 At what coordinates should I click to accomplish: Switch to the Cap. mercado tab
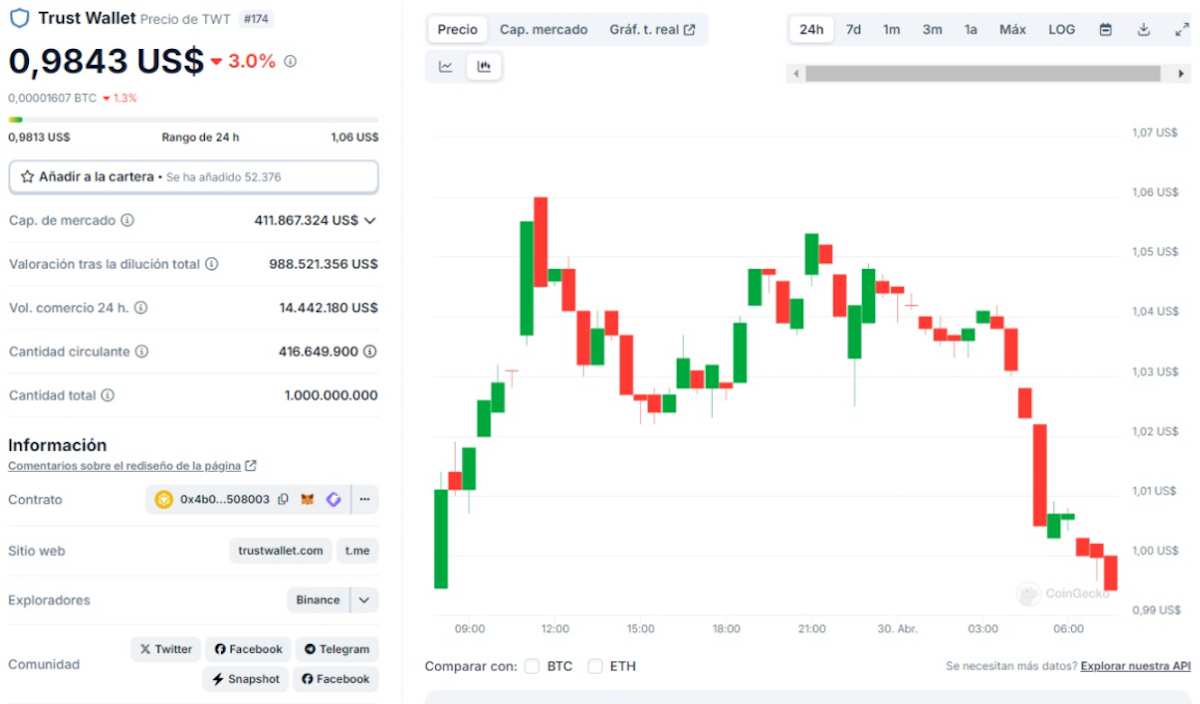(x=544, y=29)
